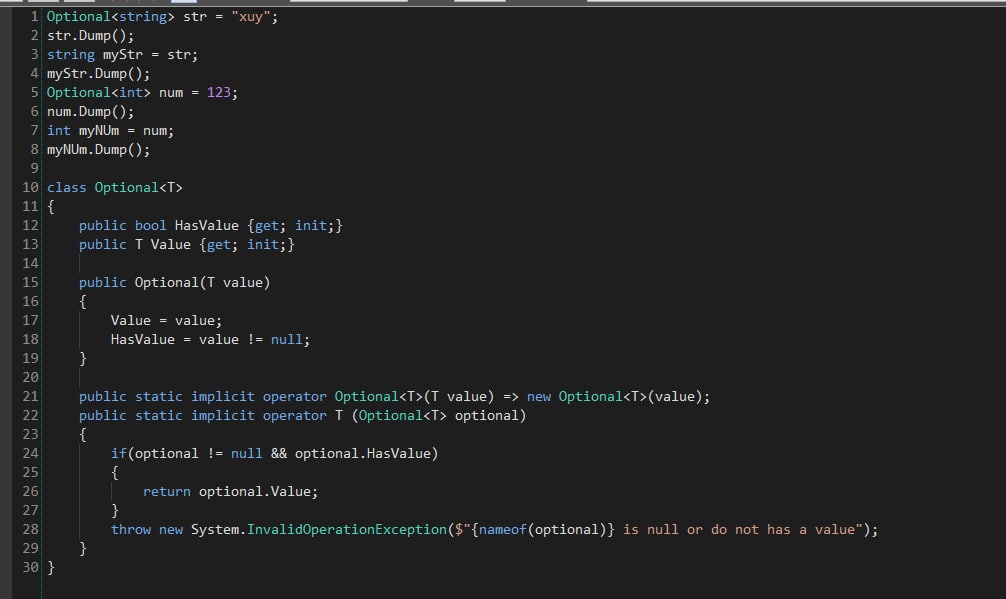This screenshot has height=599, width=1006.
Task: Click line number 20 in the gutter
Action: coord(30,377)
